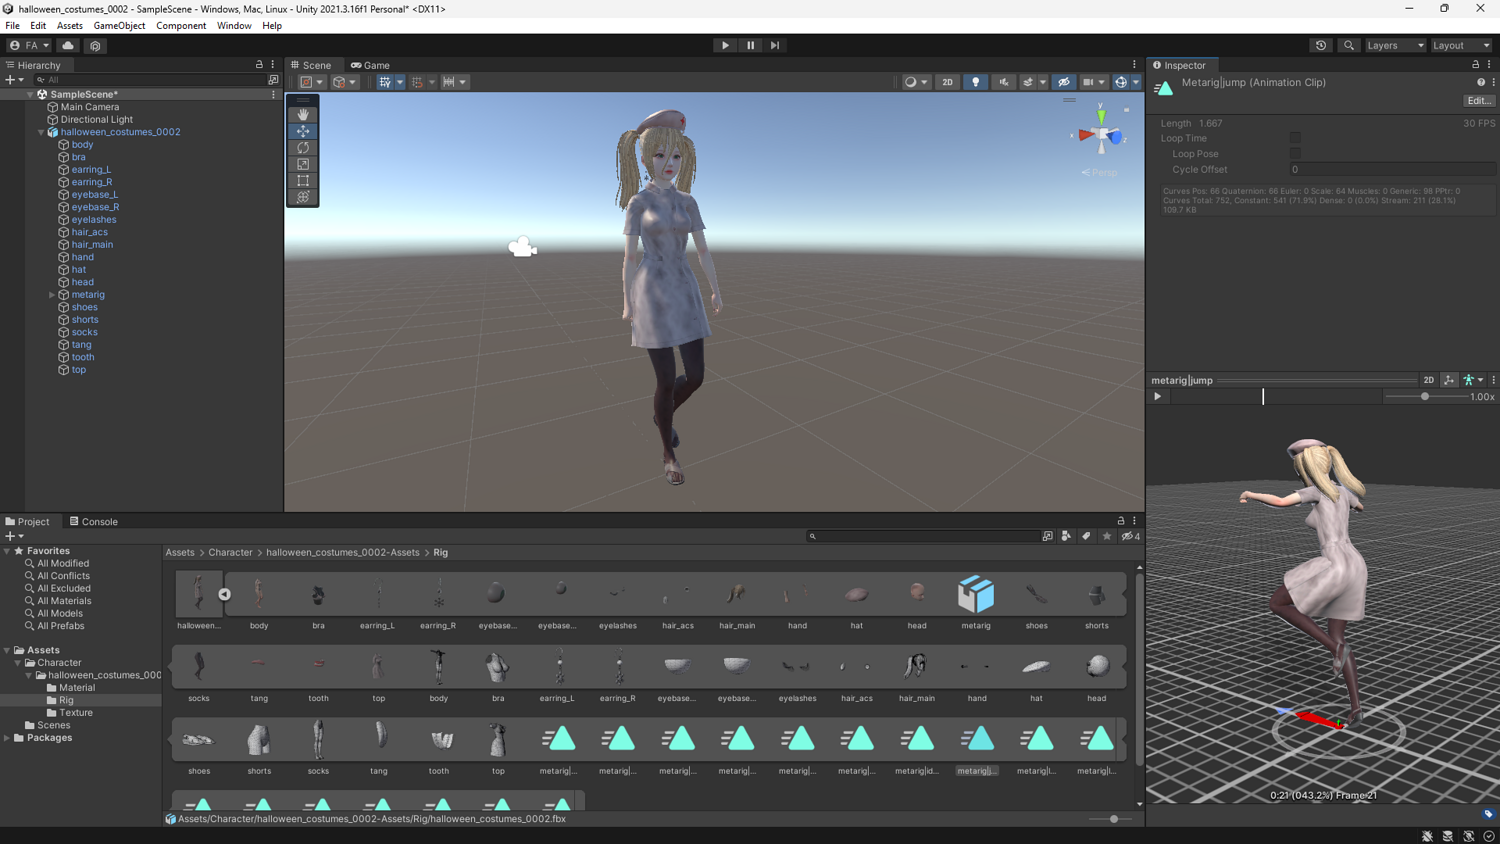
Task: Play the metarig|jump animation preview
Action: coord(1158,397)
